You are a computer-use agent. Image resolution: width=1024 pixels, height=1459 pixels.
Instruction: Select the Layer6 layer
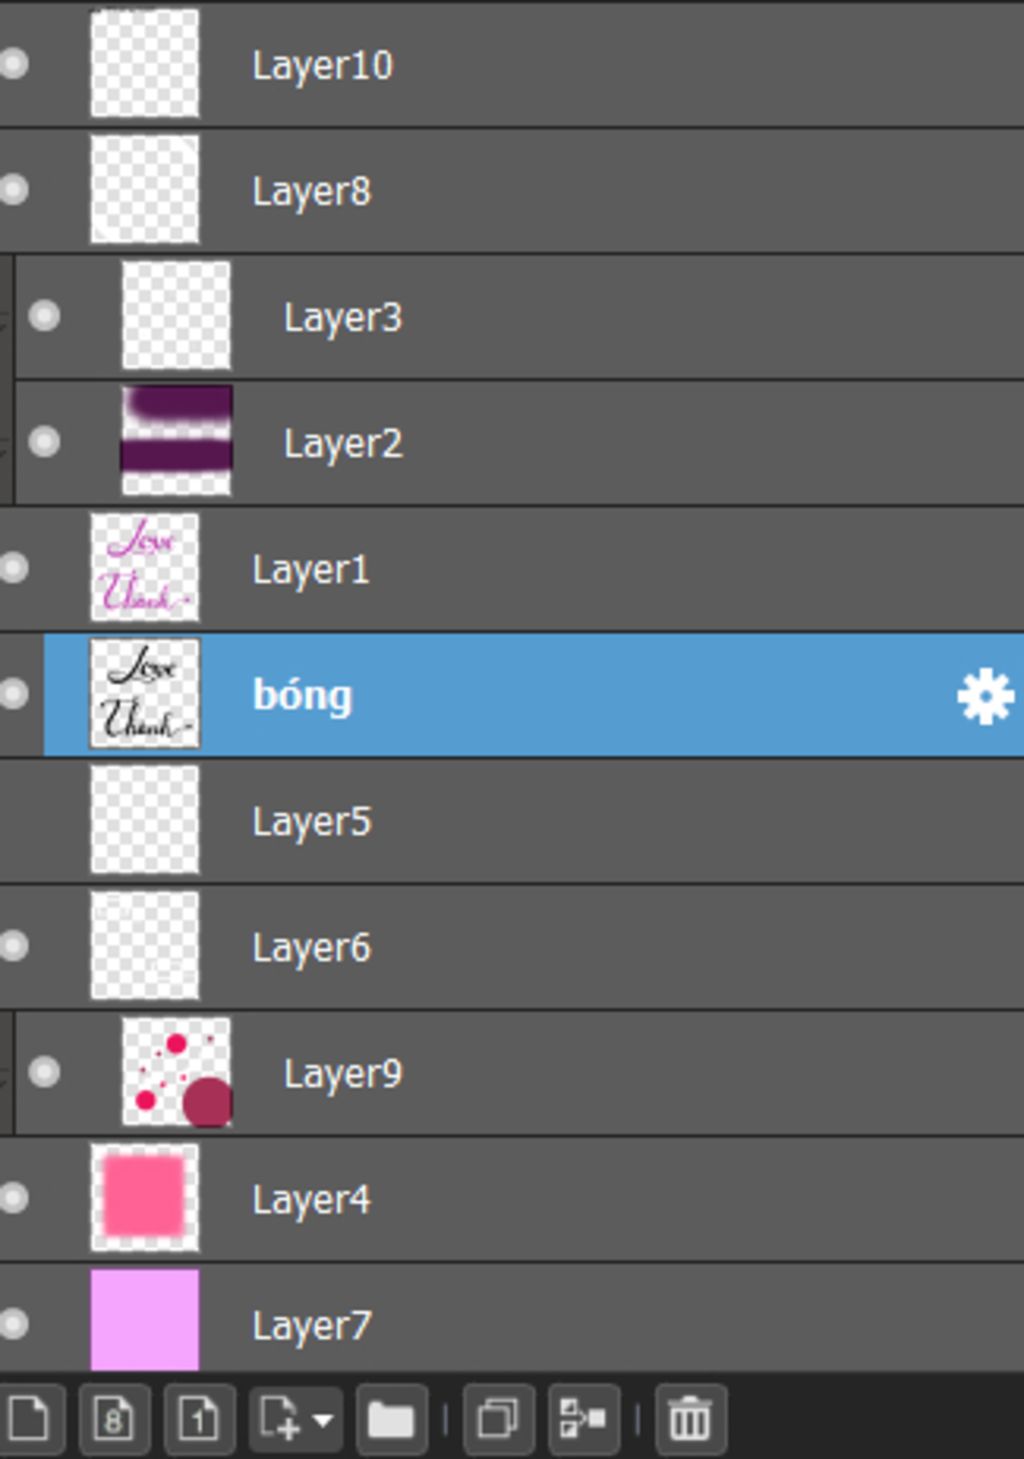(x=311, y=948)
